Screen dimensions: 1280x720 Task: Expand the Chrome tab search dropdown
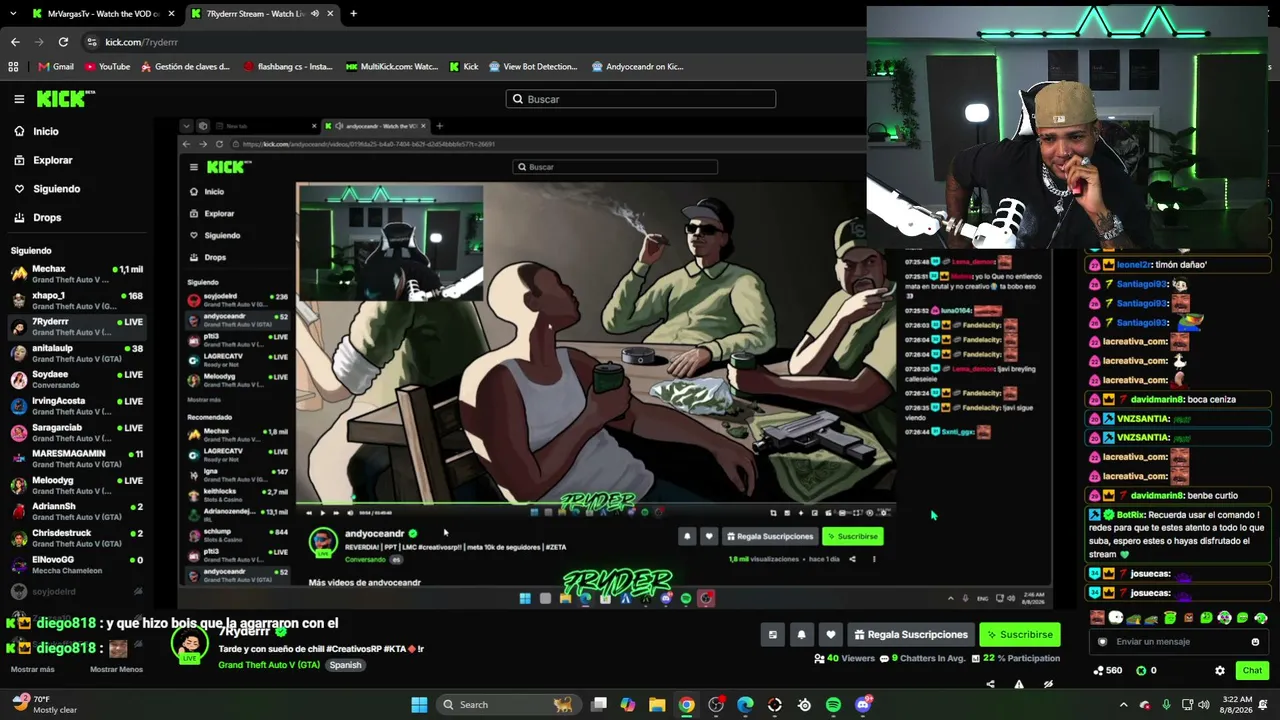tap(13, 14)
